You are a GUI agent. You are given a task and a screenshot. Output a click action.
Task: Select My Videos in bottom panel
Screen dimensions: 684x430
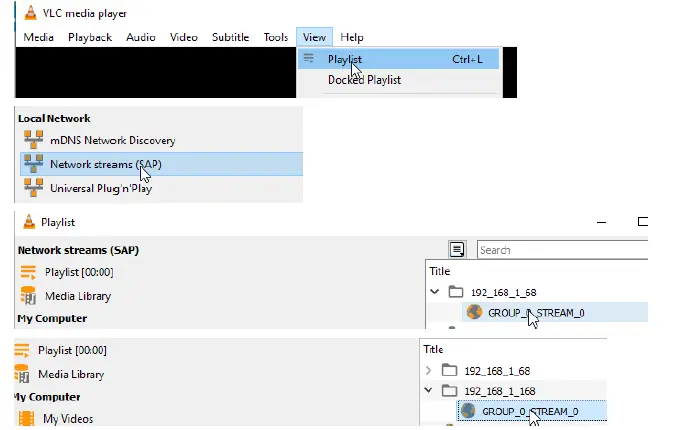(x=68, y=419)
